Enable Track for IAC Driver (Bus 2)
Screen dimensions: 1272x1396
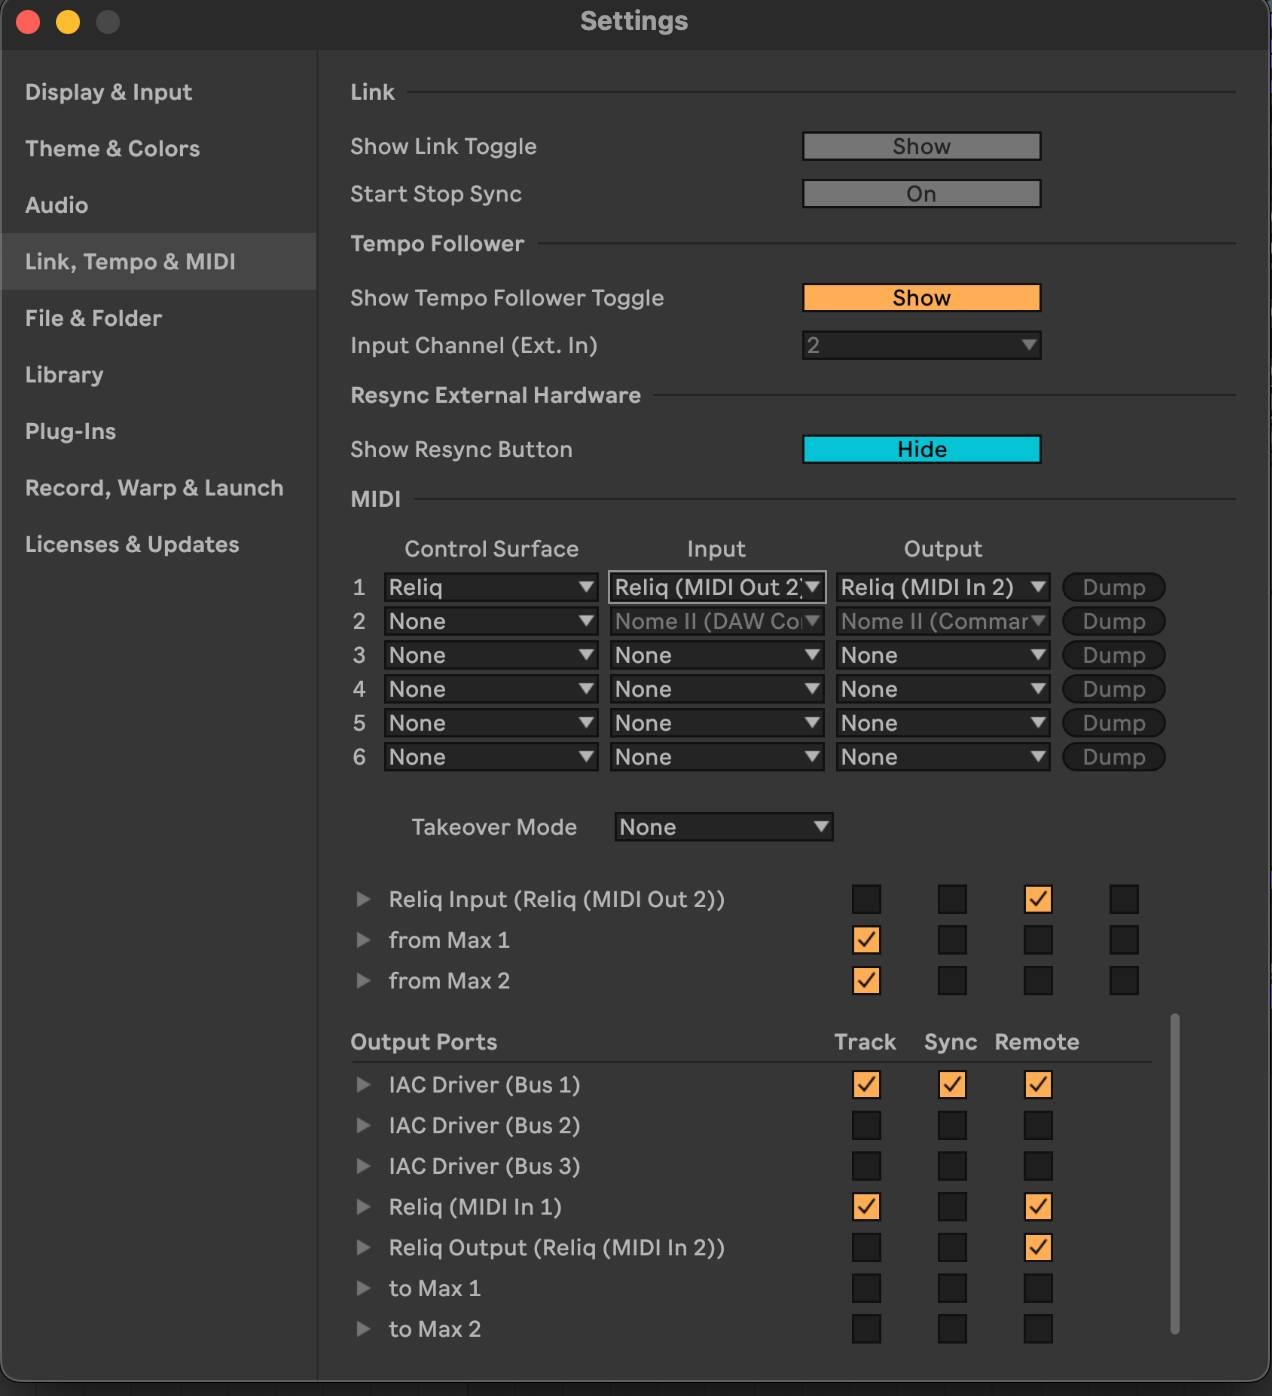click(866, 1126)
